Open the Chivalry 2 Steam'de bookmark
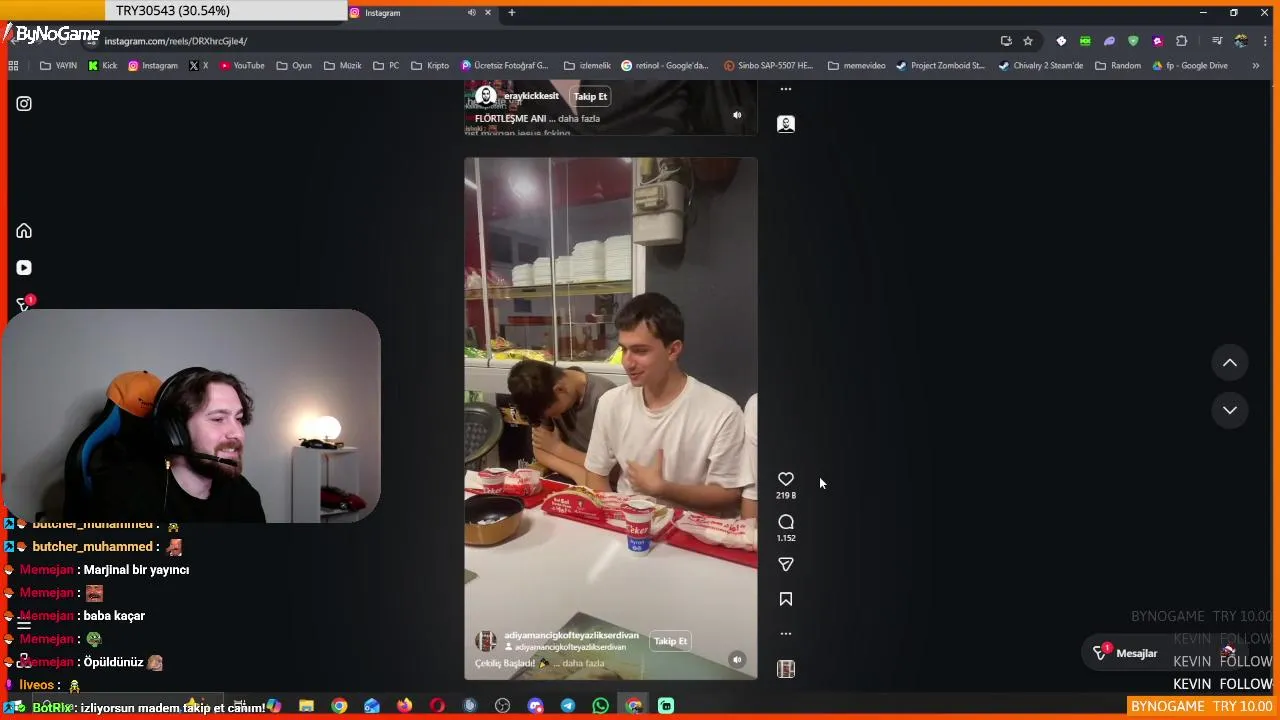The width and height of the screenshot is (1280, 720). pyautogui.click(x=1041, y=66)
